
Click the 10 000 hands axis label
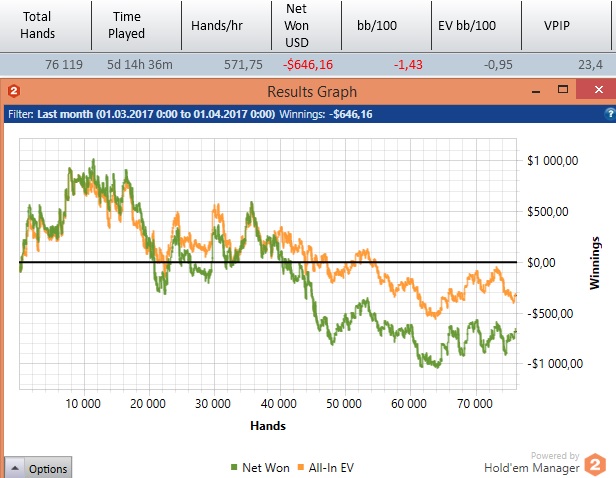(83, 403)
